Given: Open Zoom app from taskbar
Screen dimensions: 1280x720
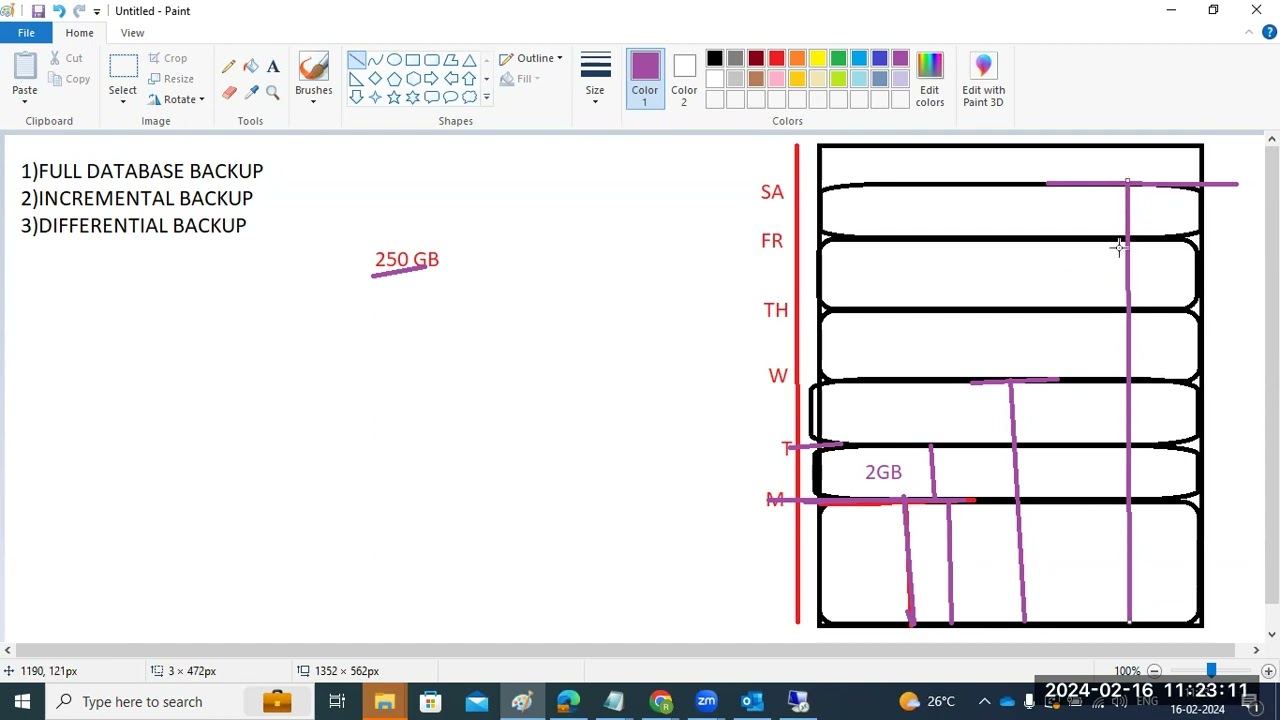Looking at the screenshot, I should coord(706,701).
